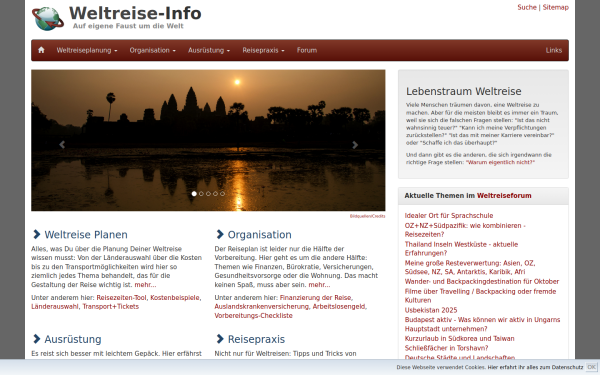Open topic Meine große Resteverwertung
This screenshot has height=375, width=600.
470,267
